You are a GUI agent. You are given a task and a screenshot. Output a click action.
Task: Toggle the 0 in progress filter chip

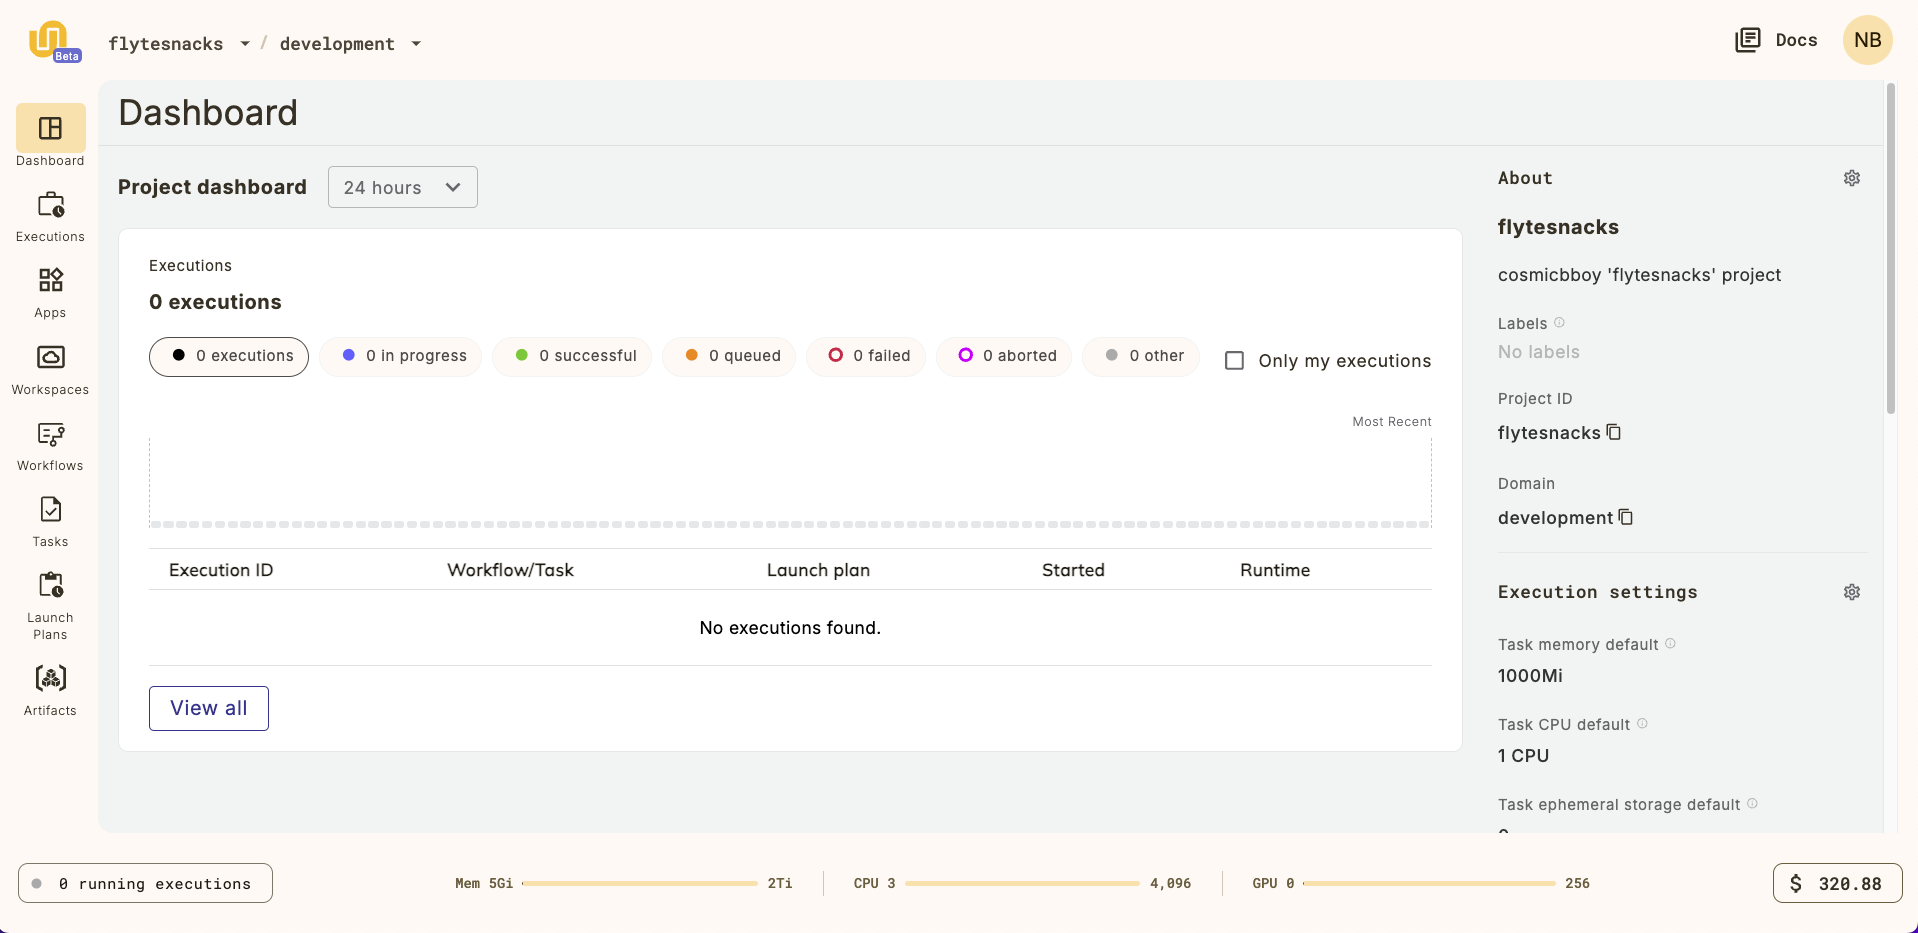[401, 356]
